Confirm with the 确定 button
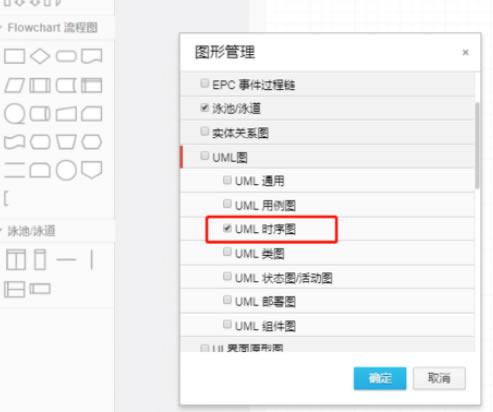Viewport: 493px width, 412px height. pos(380,378)
